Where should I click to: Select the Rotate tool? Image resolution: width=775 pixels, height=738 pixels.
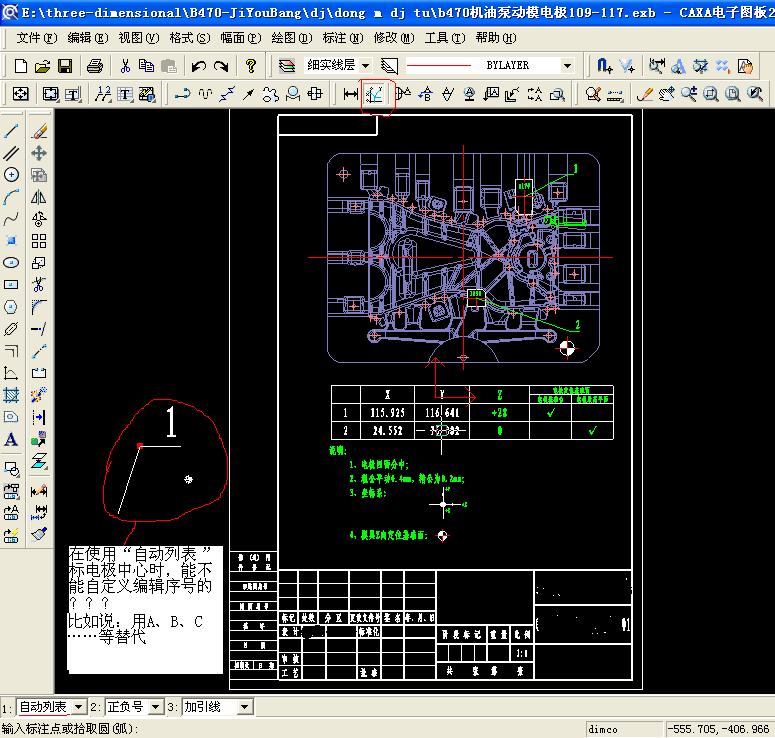click(x=39, y=218)
